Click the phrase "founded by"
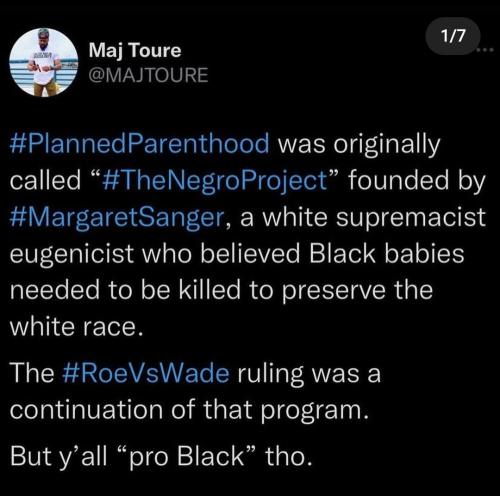Image resolution: width=500 pixels, height=496 pixels. click(417, 181)
